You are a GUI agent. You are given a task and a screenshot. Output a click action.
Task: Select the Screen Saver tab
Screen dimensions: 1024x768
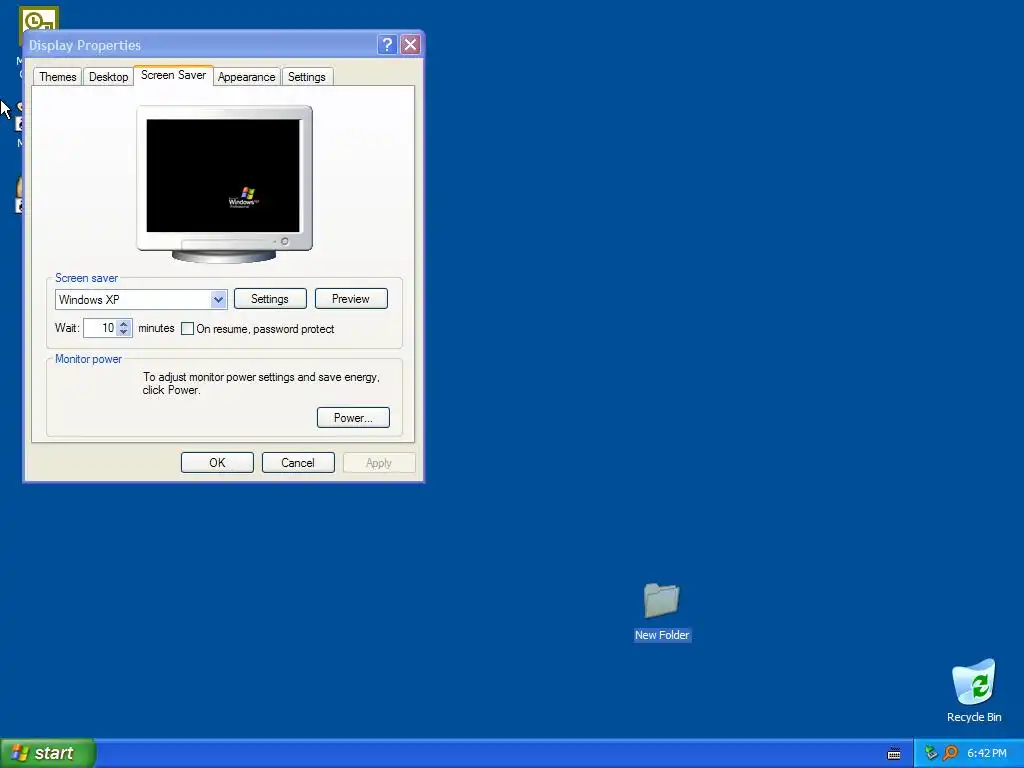coord(173,75)
